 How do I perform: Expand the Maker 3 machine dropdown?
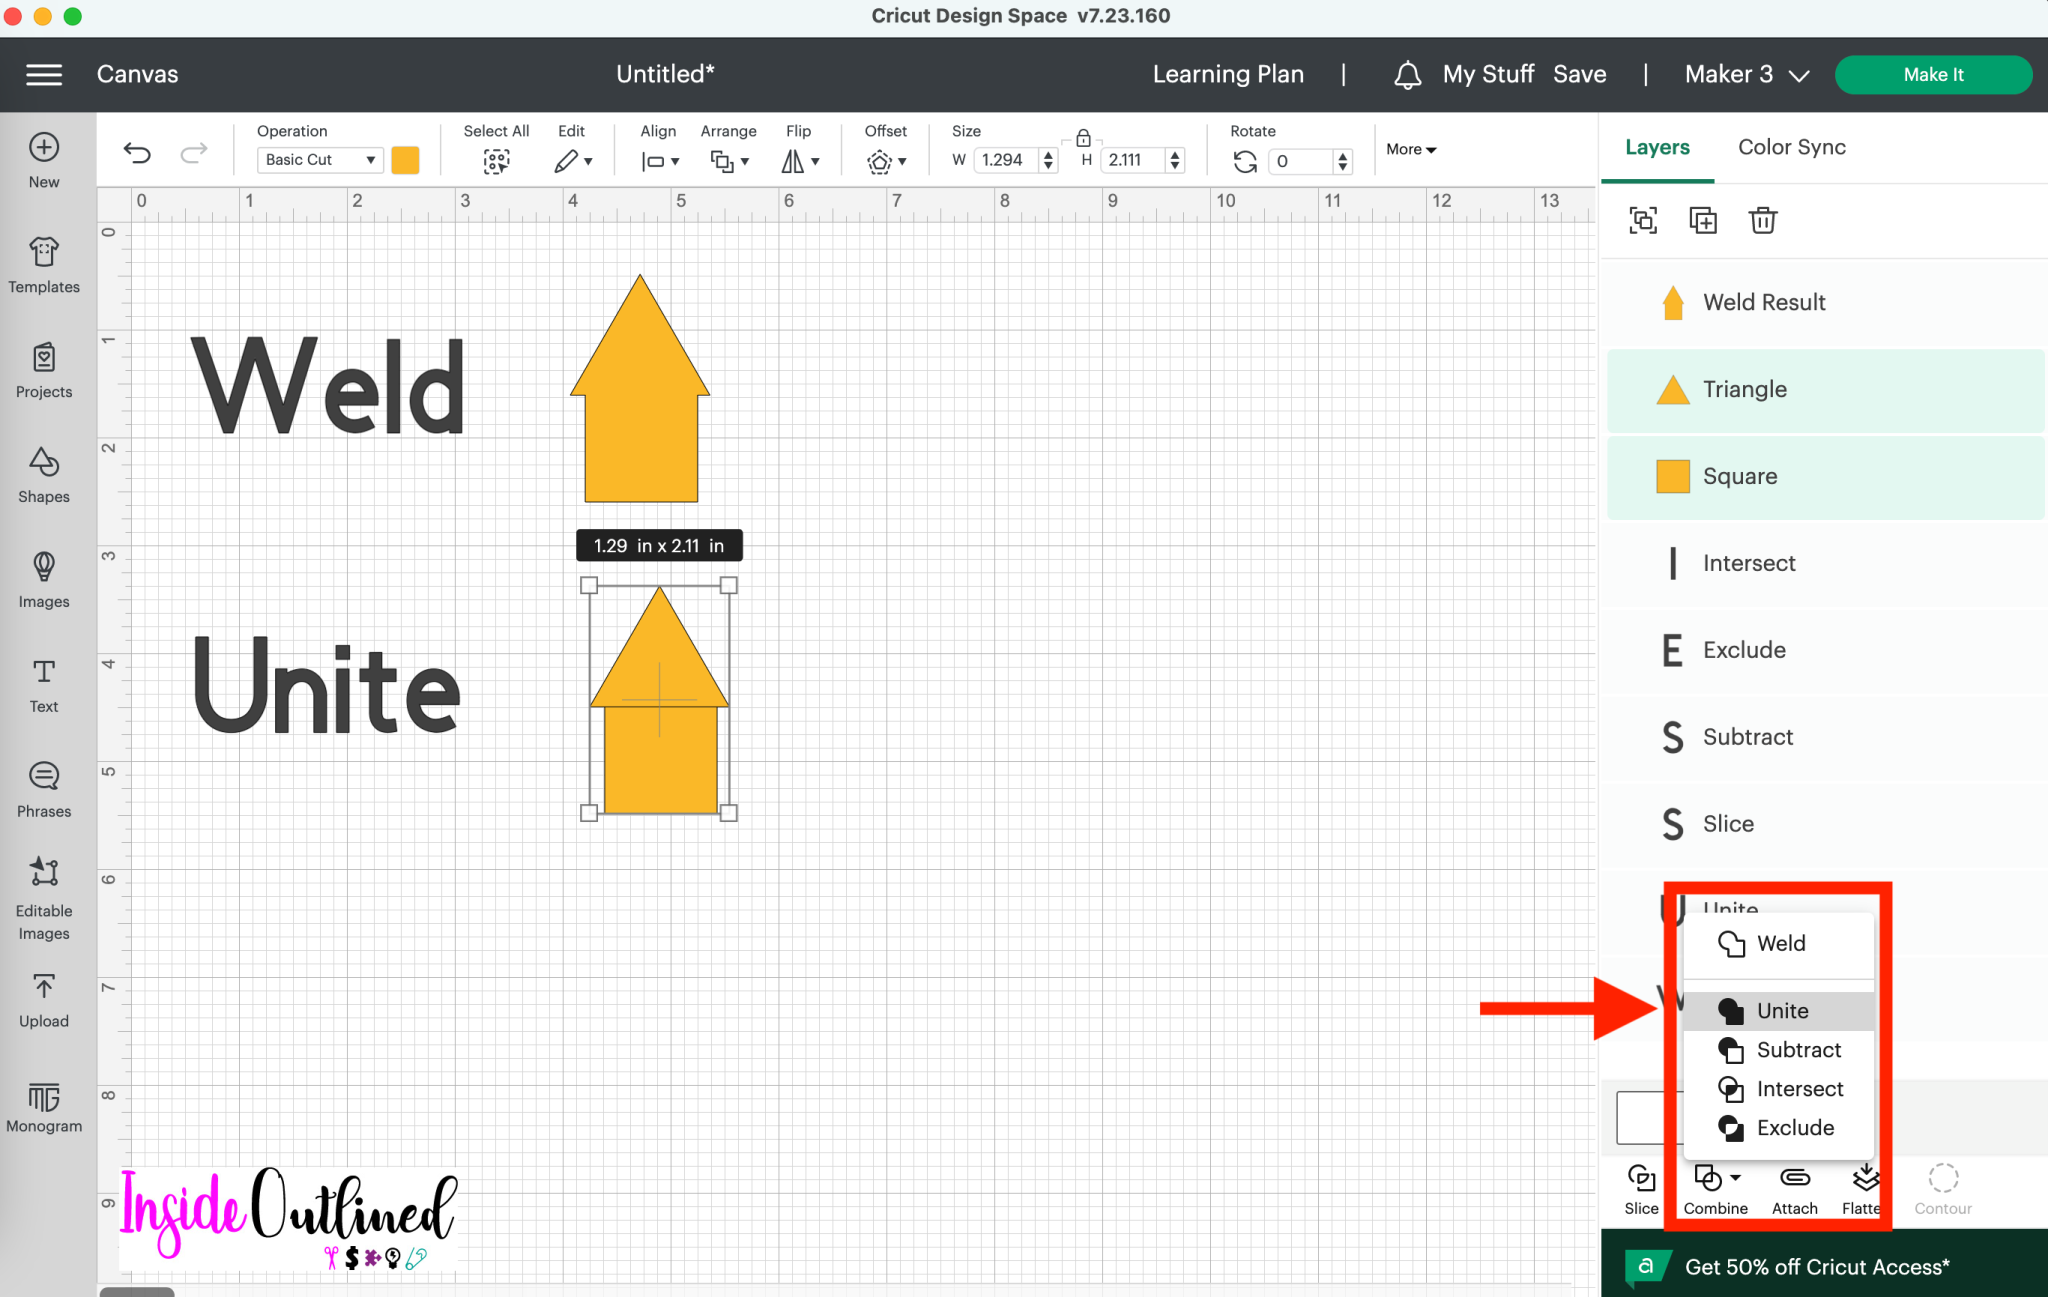(1745, 74)
